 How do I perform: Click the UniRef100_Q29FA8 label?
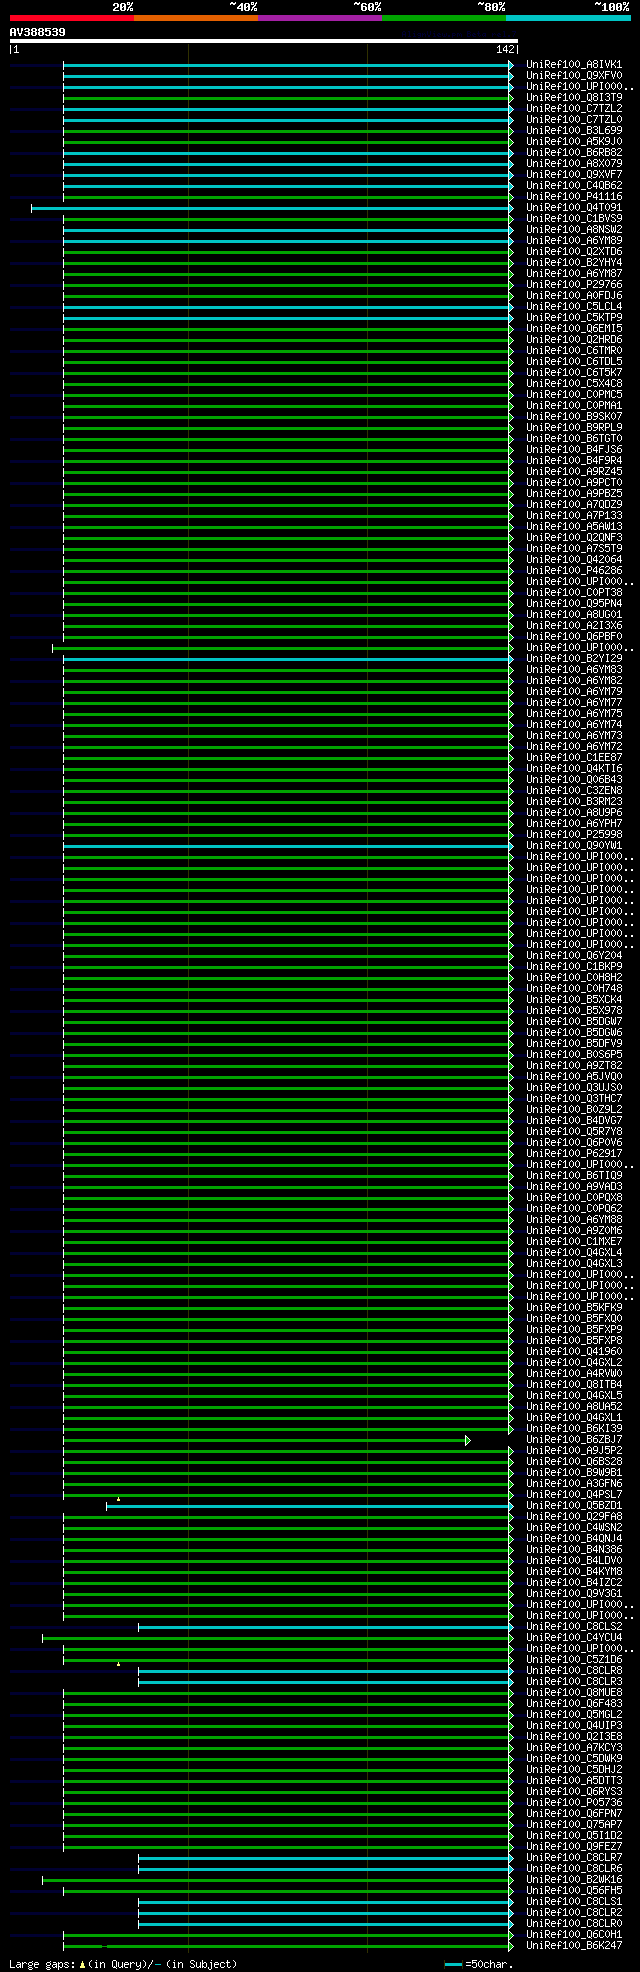[x=574, y=1516]
